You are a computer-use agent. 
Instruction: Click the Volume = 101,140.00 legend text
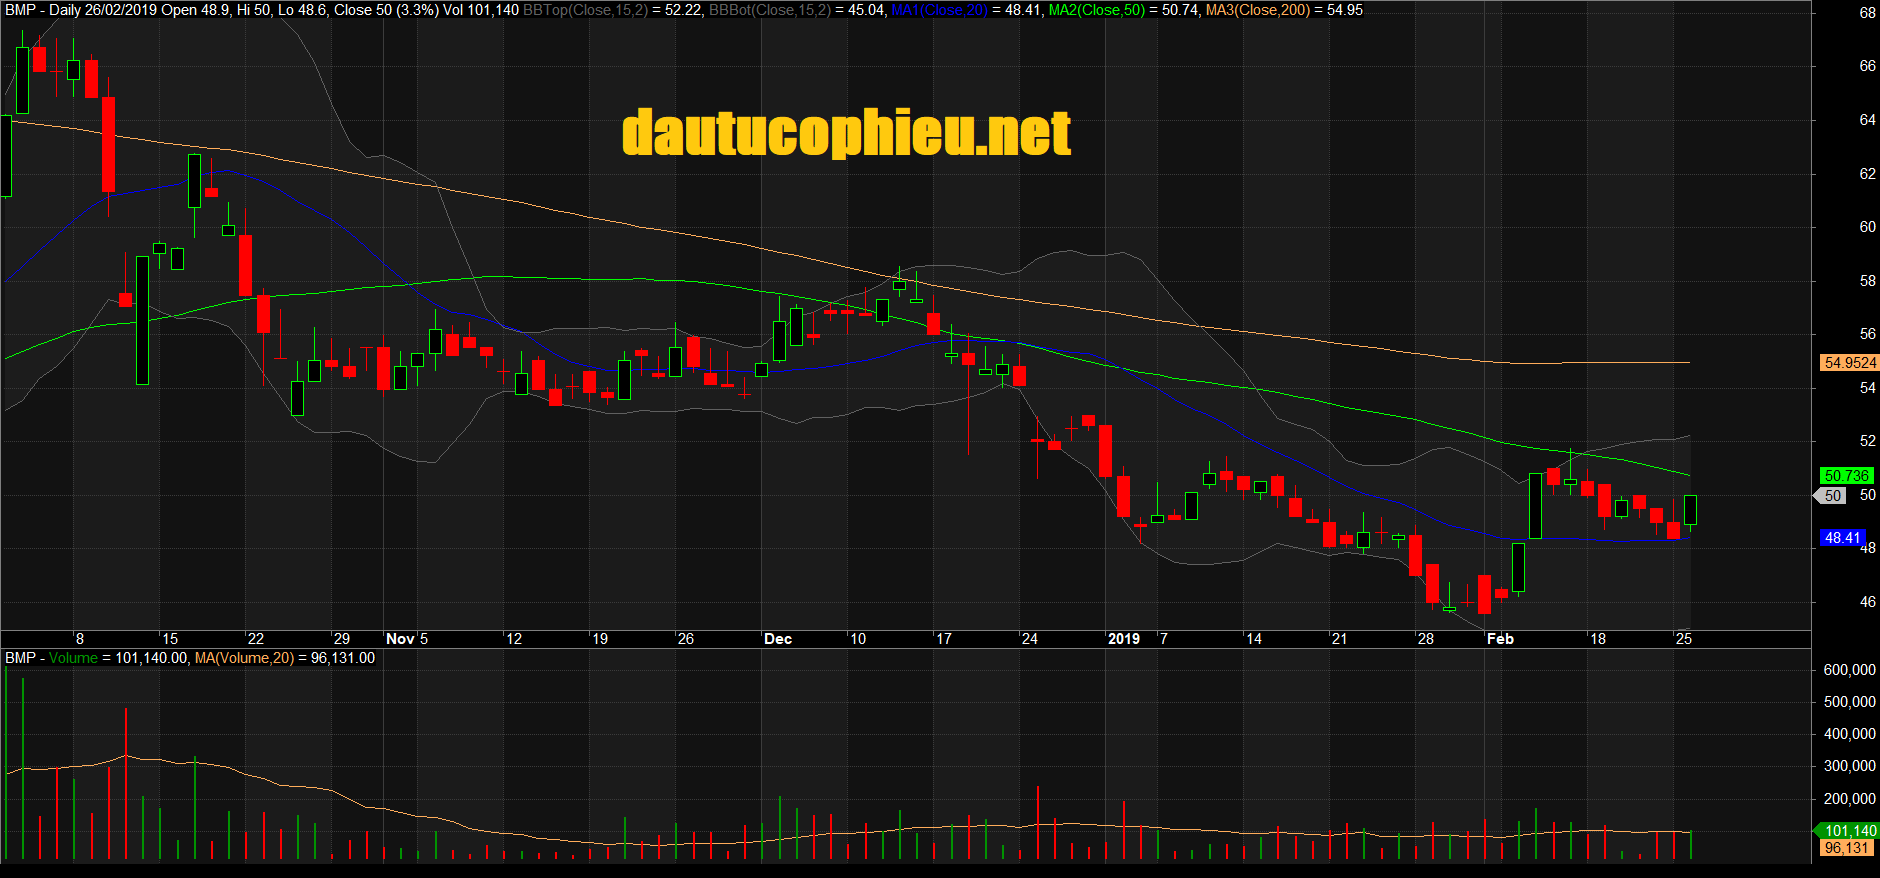click(118, 658)
